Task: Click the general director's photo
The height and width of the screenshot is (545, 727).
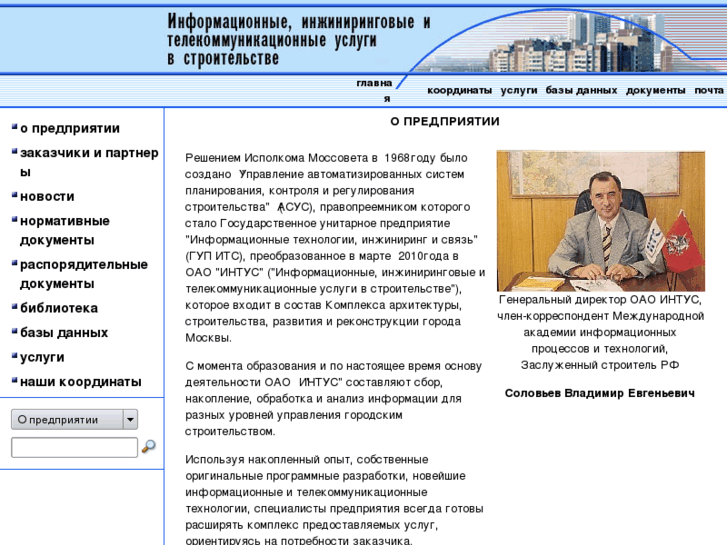Action: (x=600, y=221)
